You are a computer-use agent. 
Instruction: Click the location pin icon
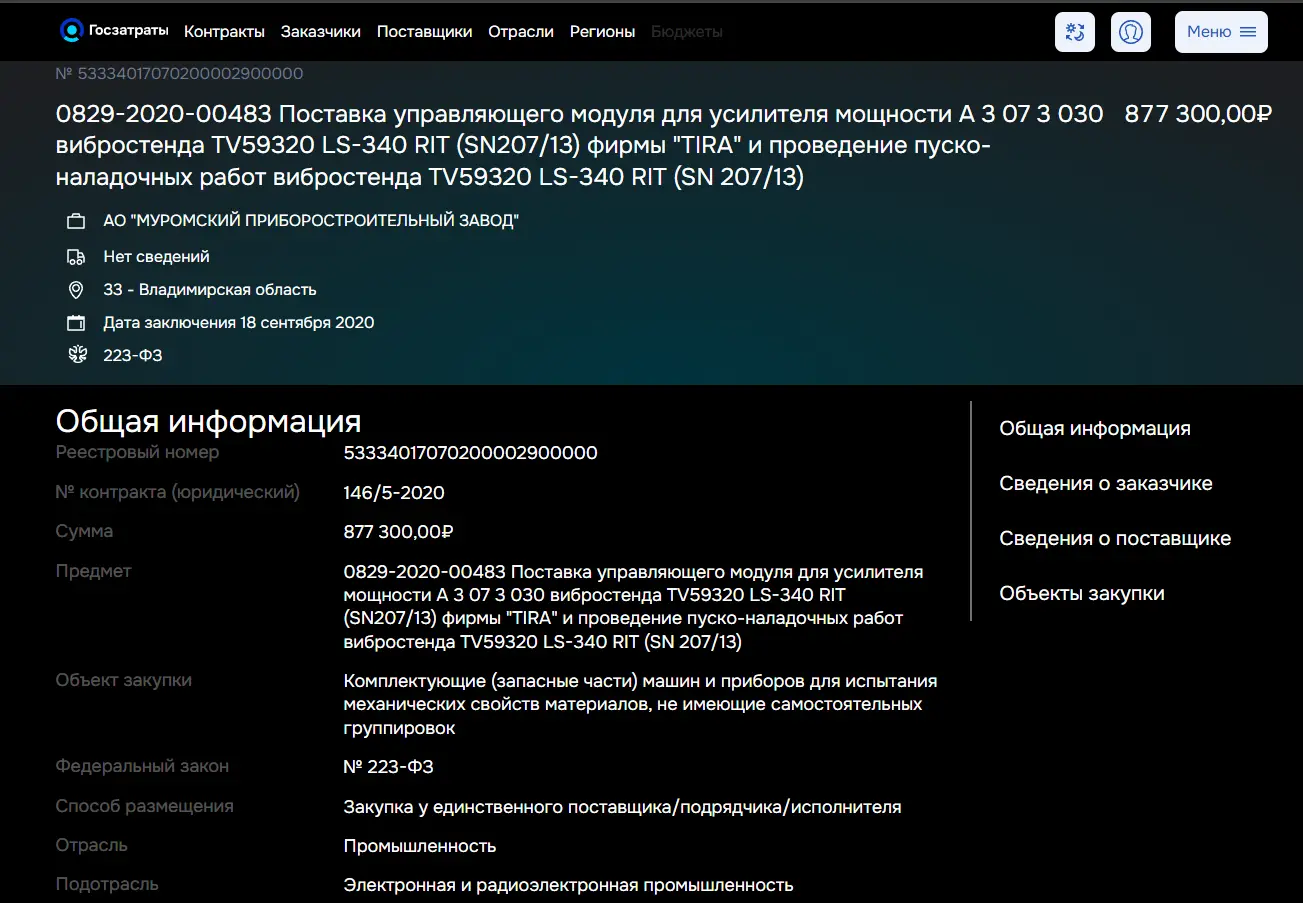pyautogui.click(x=76, y=290)
